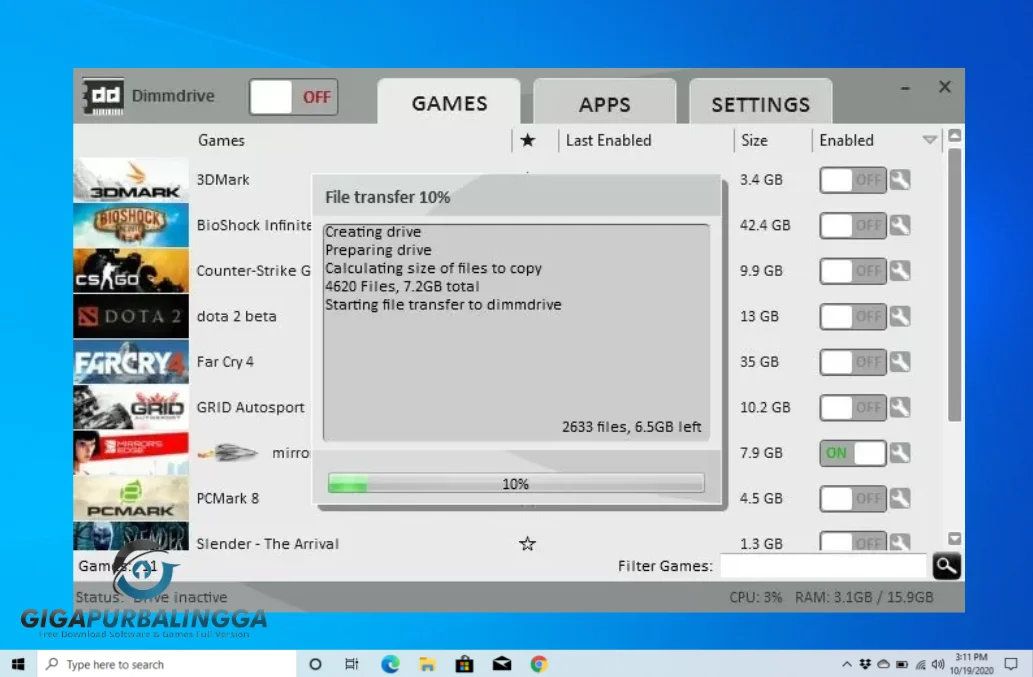This screenshot has height=677, width=1033.
Task: Open wrench settings for the 7.9 GB game
Action: [x=900, y=453]
